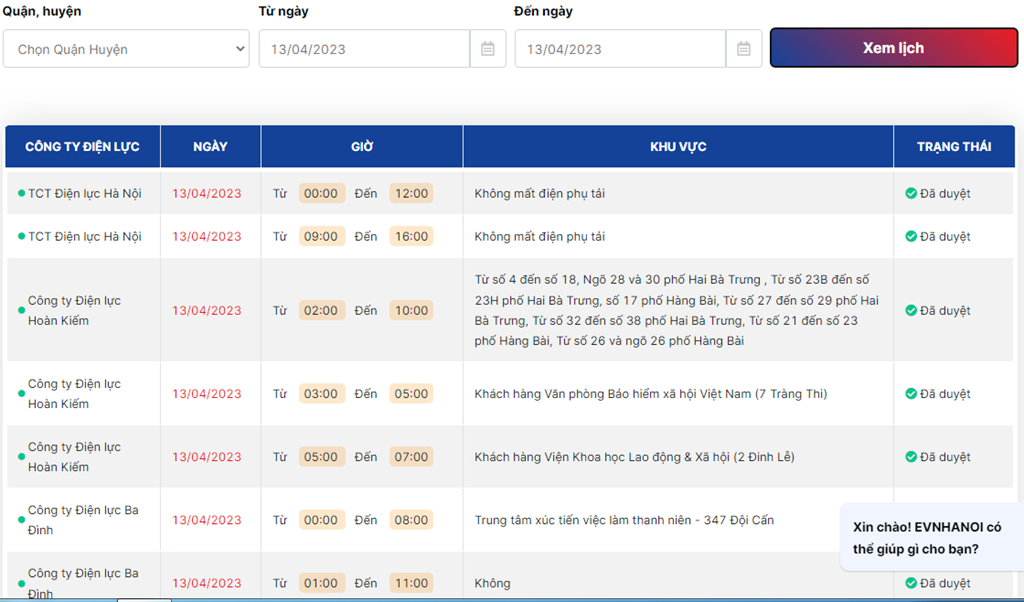
Task: Click the 10:00 end time badge
Action: pyautogui.click(x=411, y=310)
